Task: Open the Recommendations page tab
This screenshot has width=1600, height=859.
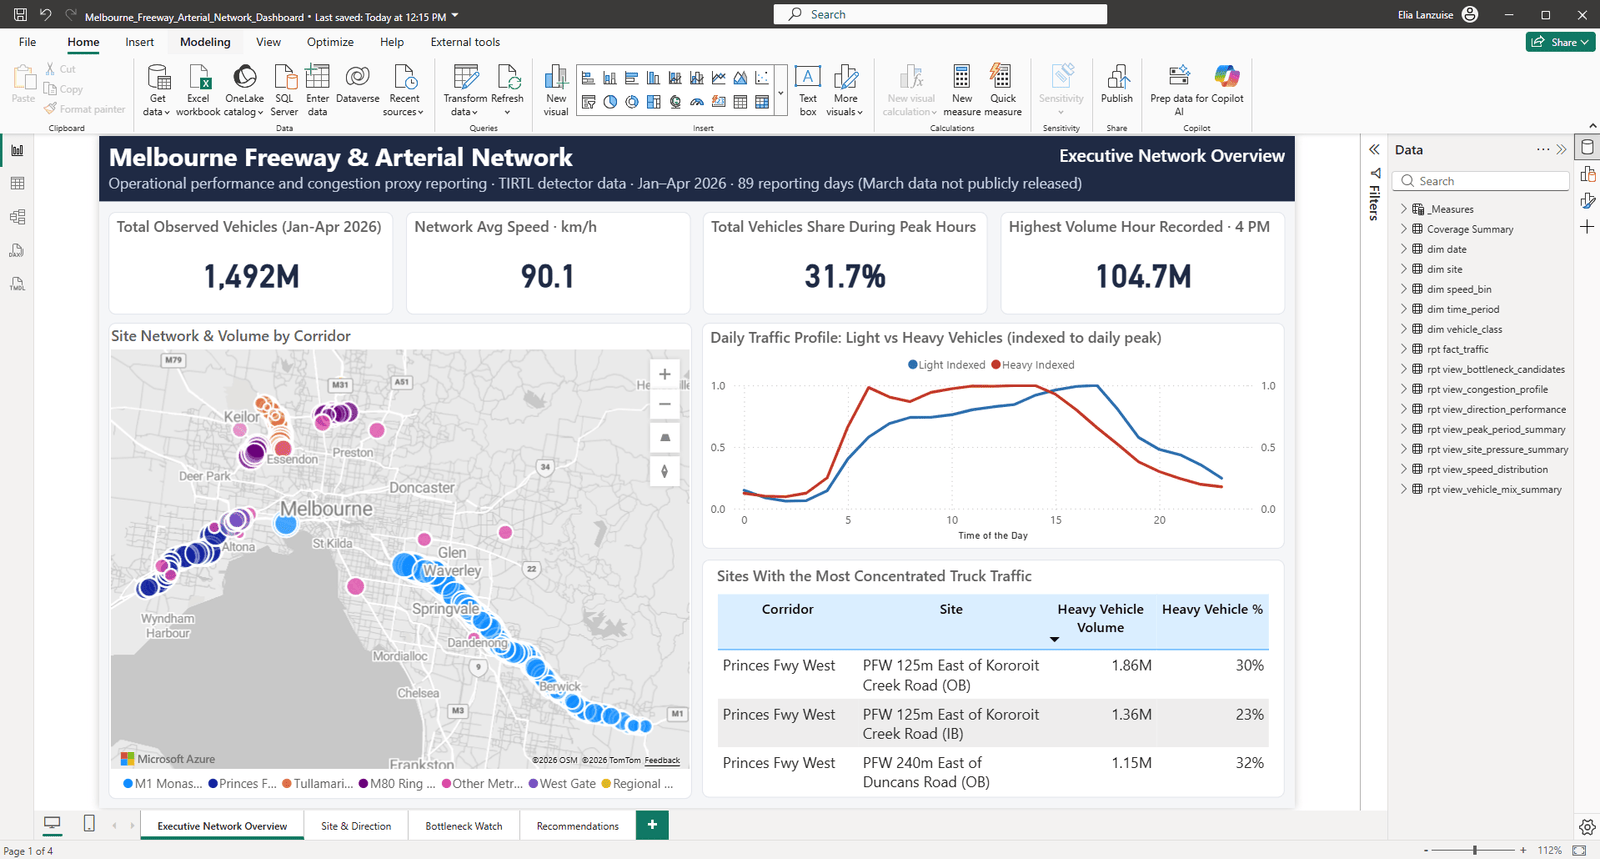Action: point(578,826)
